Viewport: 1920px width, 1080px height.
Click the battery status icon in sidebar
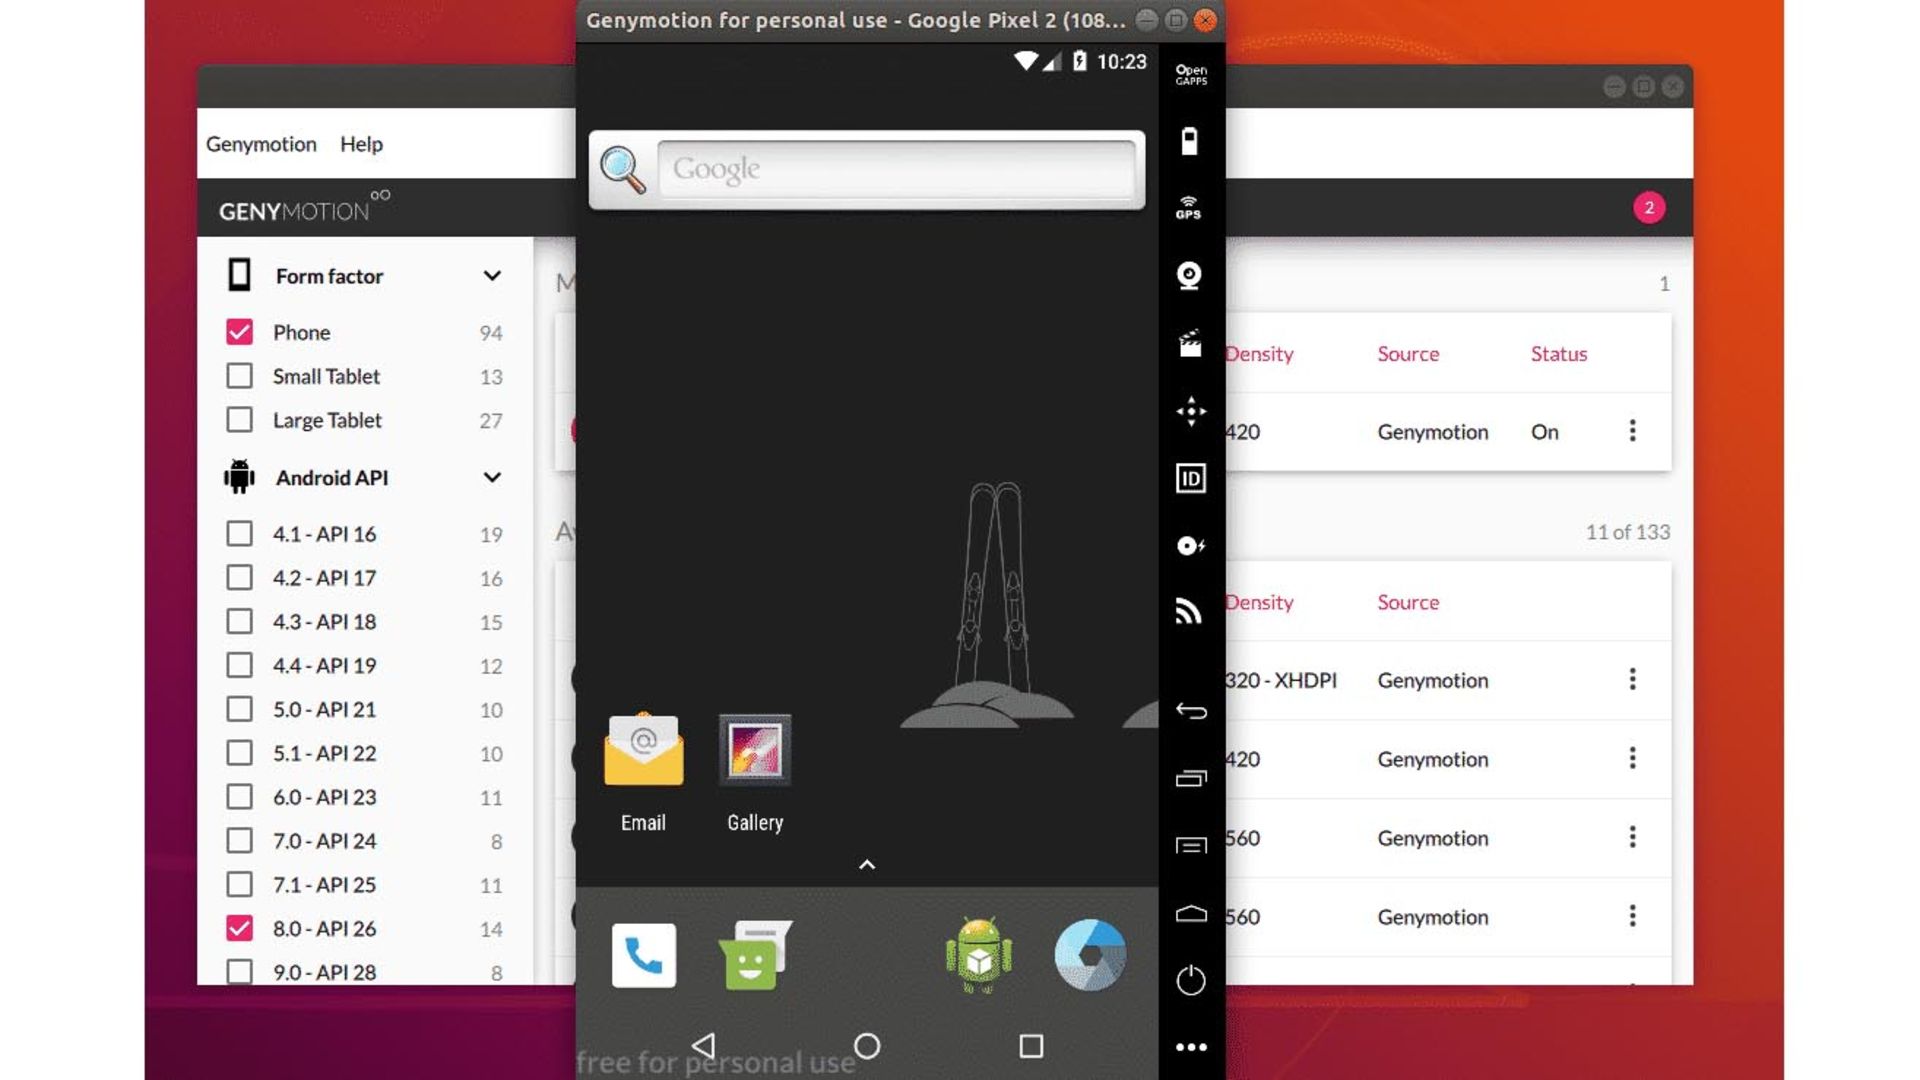point(1188,141)
